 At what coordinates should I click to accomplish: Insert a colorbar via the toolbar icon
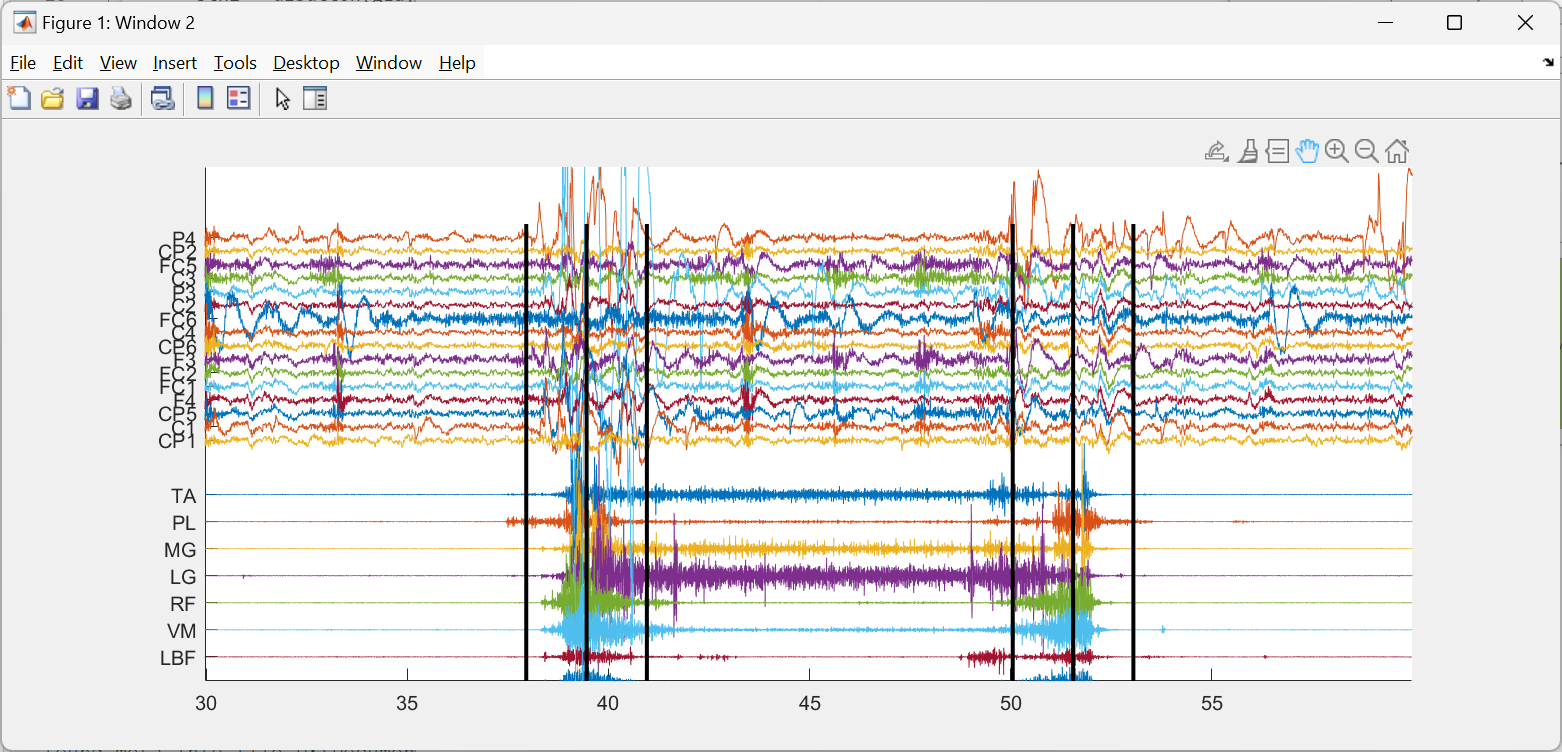point(205,98)
